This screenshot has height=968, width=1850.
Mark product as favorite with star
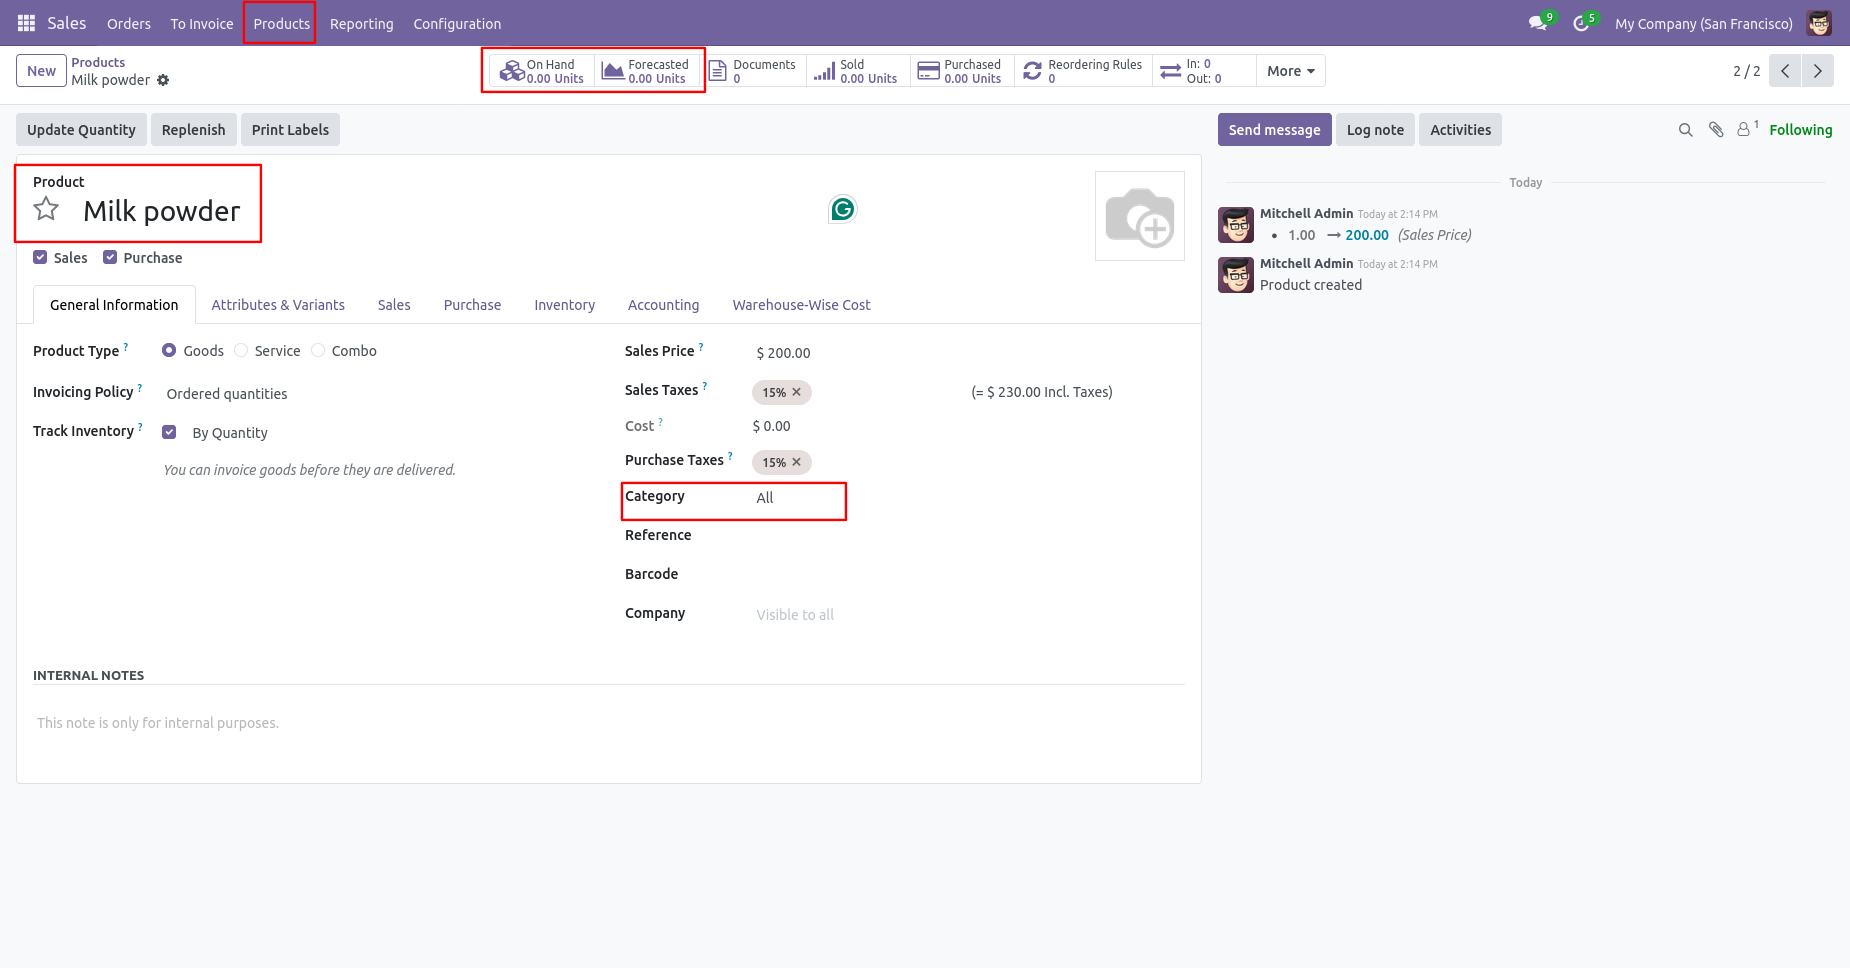click(x=46, y=209)
